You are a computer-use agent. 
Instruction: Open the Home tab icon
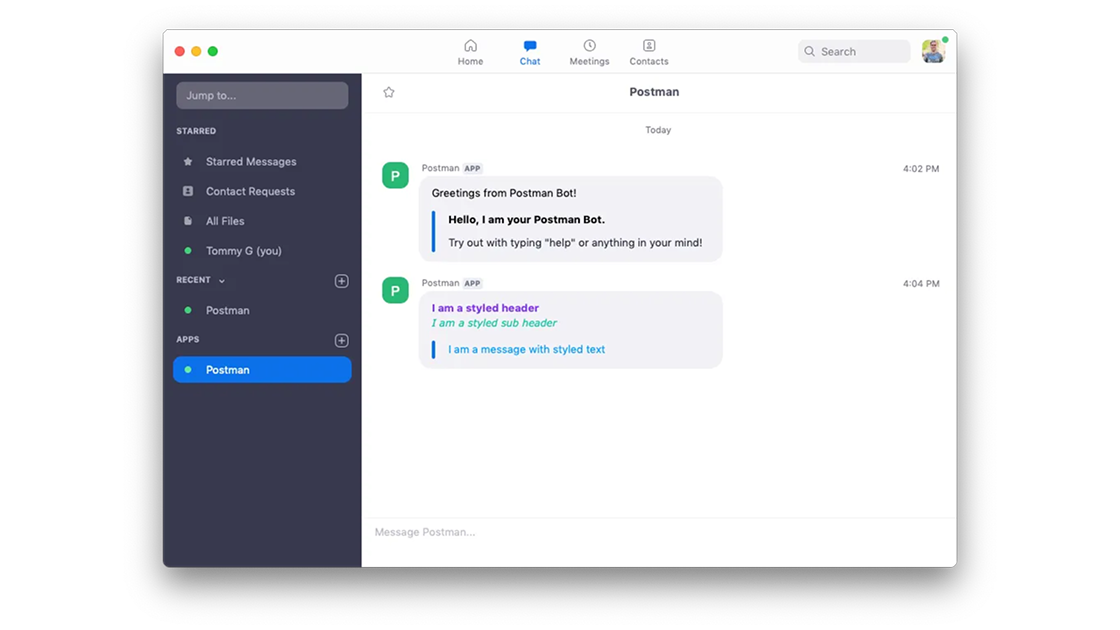click(470, 45)
